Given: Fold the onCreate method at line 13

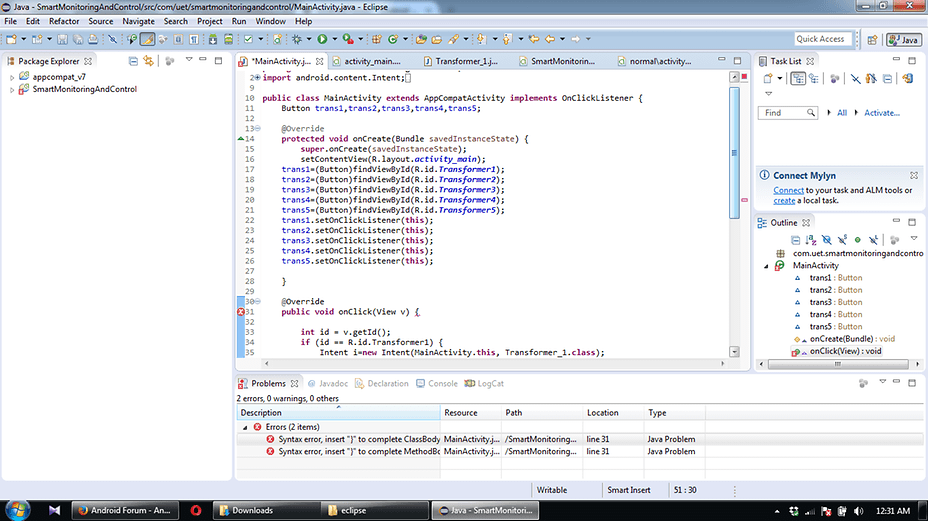Looking at the screenshot, I should tap(257, 128).
